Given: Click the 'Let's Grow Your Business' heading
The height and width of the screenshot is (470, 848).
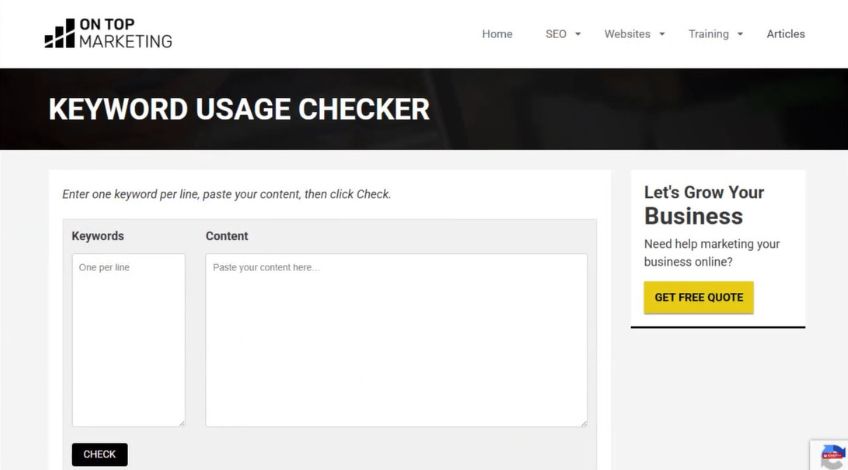Looking at the screenshot, I should coord(704,204).
